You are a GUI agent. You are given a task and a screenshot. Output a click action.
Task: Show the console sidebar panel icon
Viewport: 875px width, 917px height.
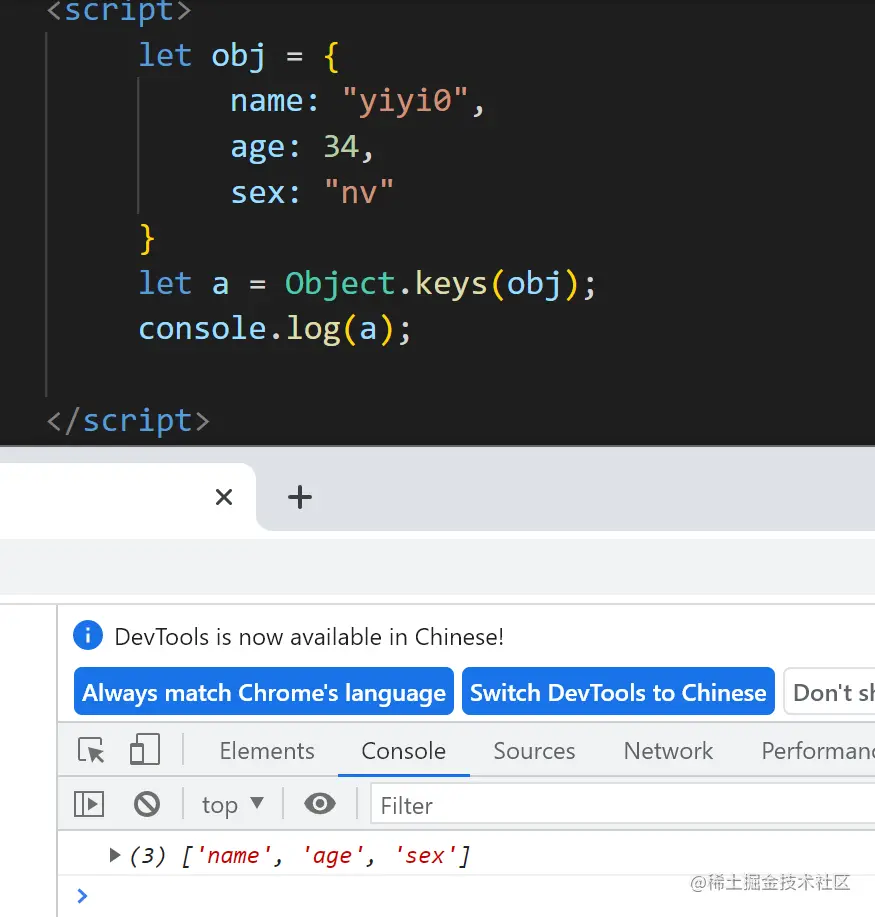pos(89,804)
